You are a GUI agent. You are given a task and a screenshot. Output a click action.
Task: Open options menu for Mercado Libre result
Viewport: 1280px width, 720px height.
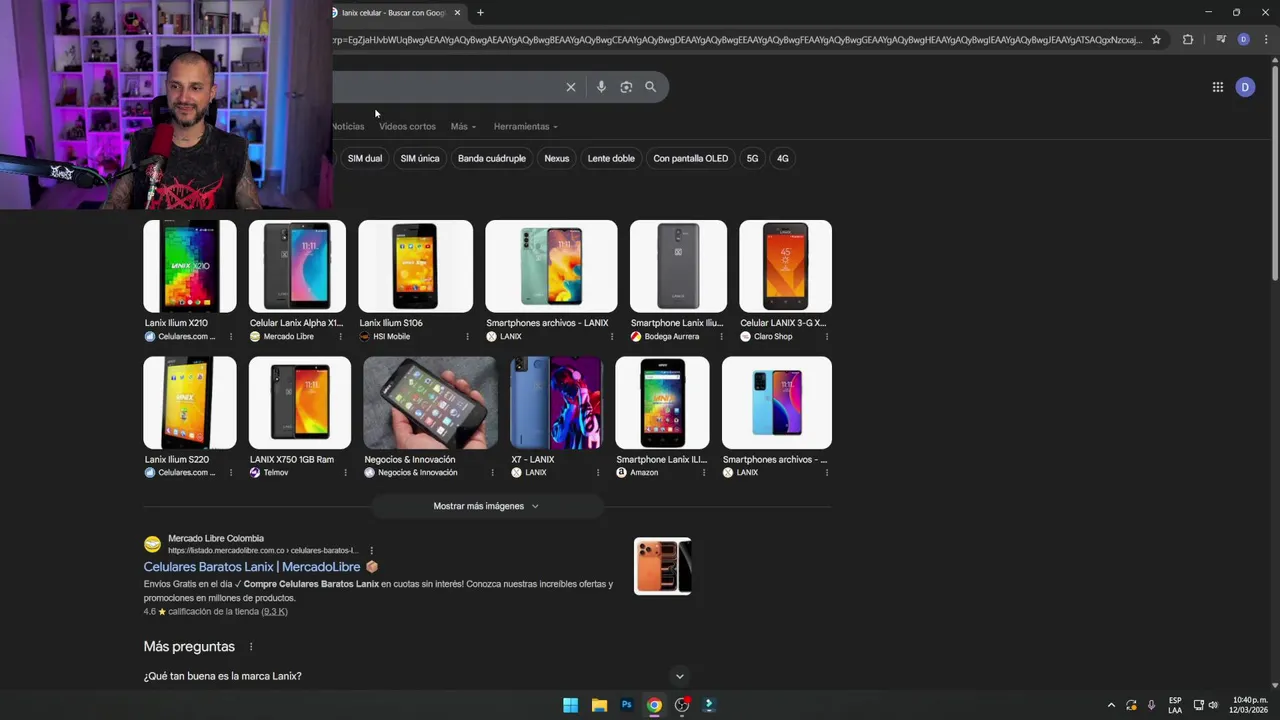[x=372, y=551]
